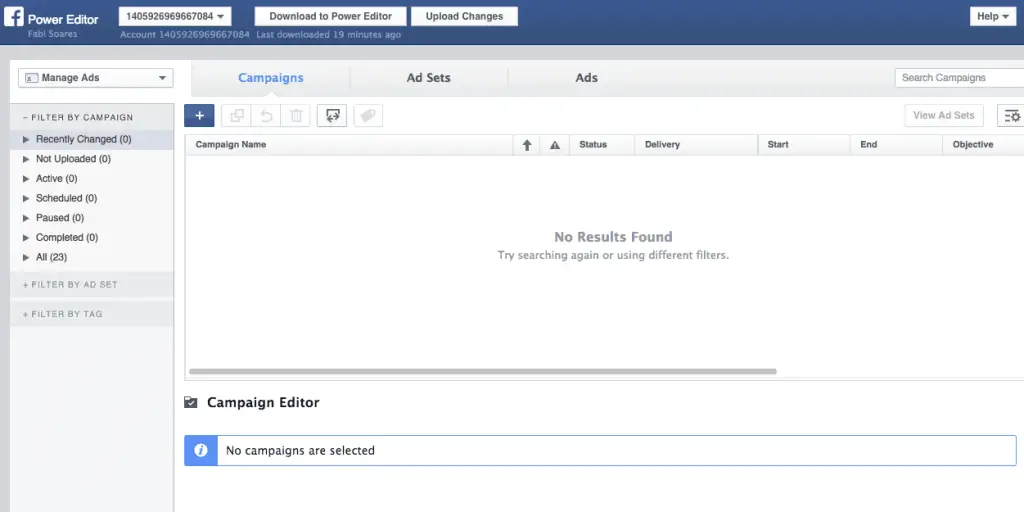Click the Campaign Editor folder icon
Image resolution: width=1024 pixels, height=512 pixels.
[x=191, y=402]
